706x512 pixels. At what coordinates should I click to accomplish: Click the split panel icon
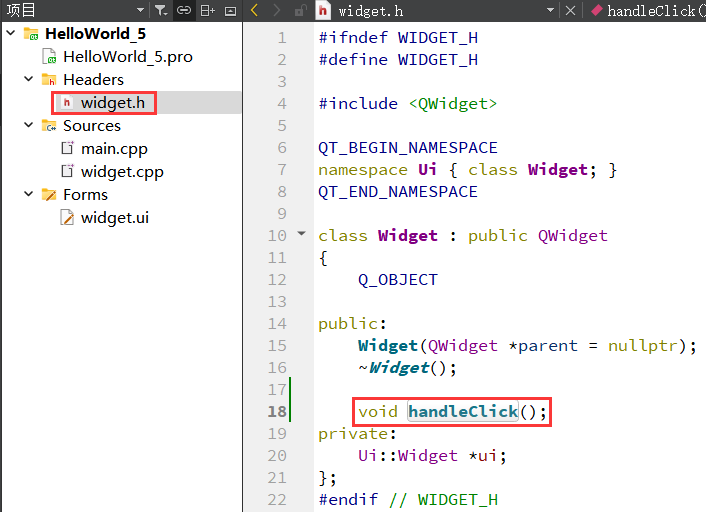tap(207, 10)
